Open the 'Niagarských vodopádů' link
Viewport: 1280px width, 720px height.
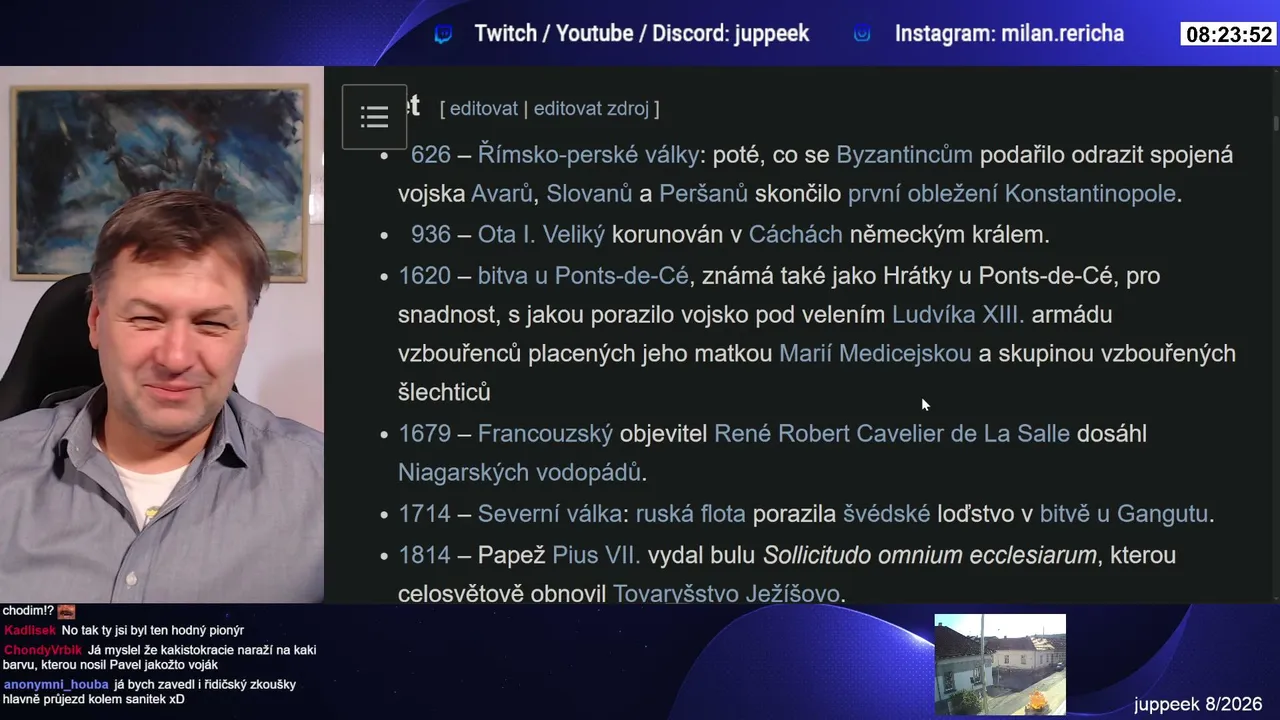519,473
